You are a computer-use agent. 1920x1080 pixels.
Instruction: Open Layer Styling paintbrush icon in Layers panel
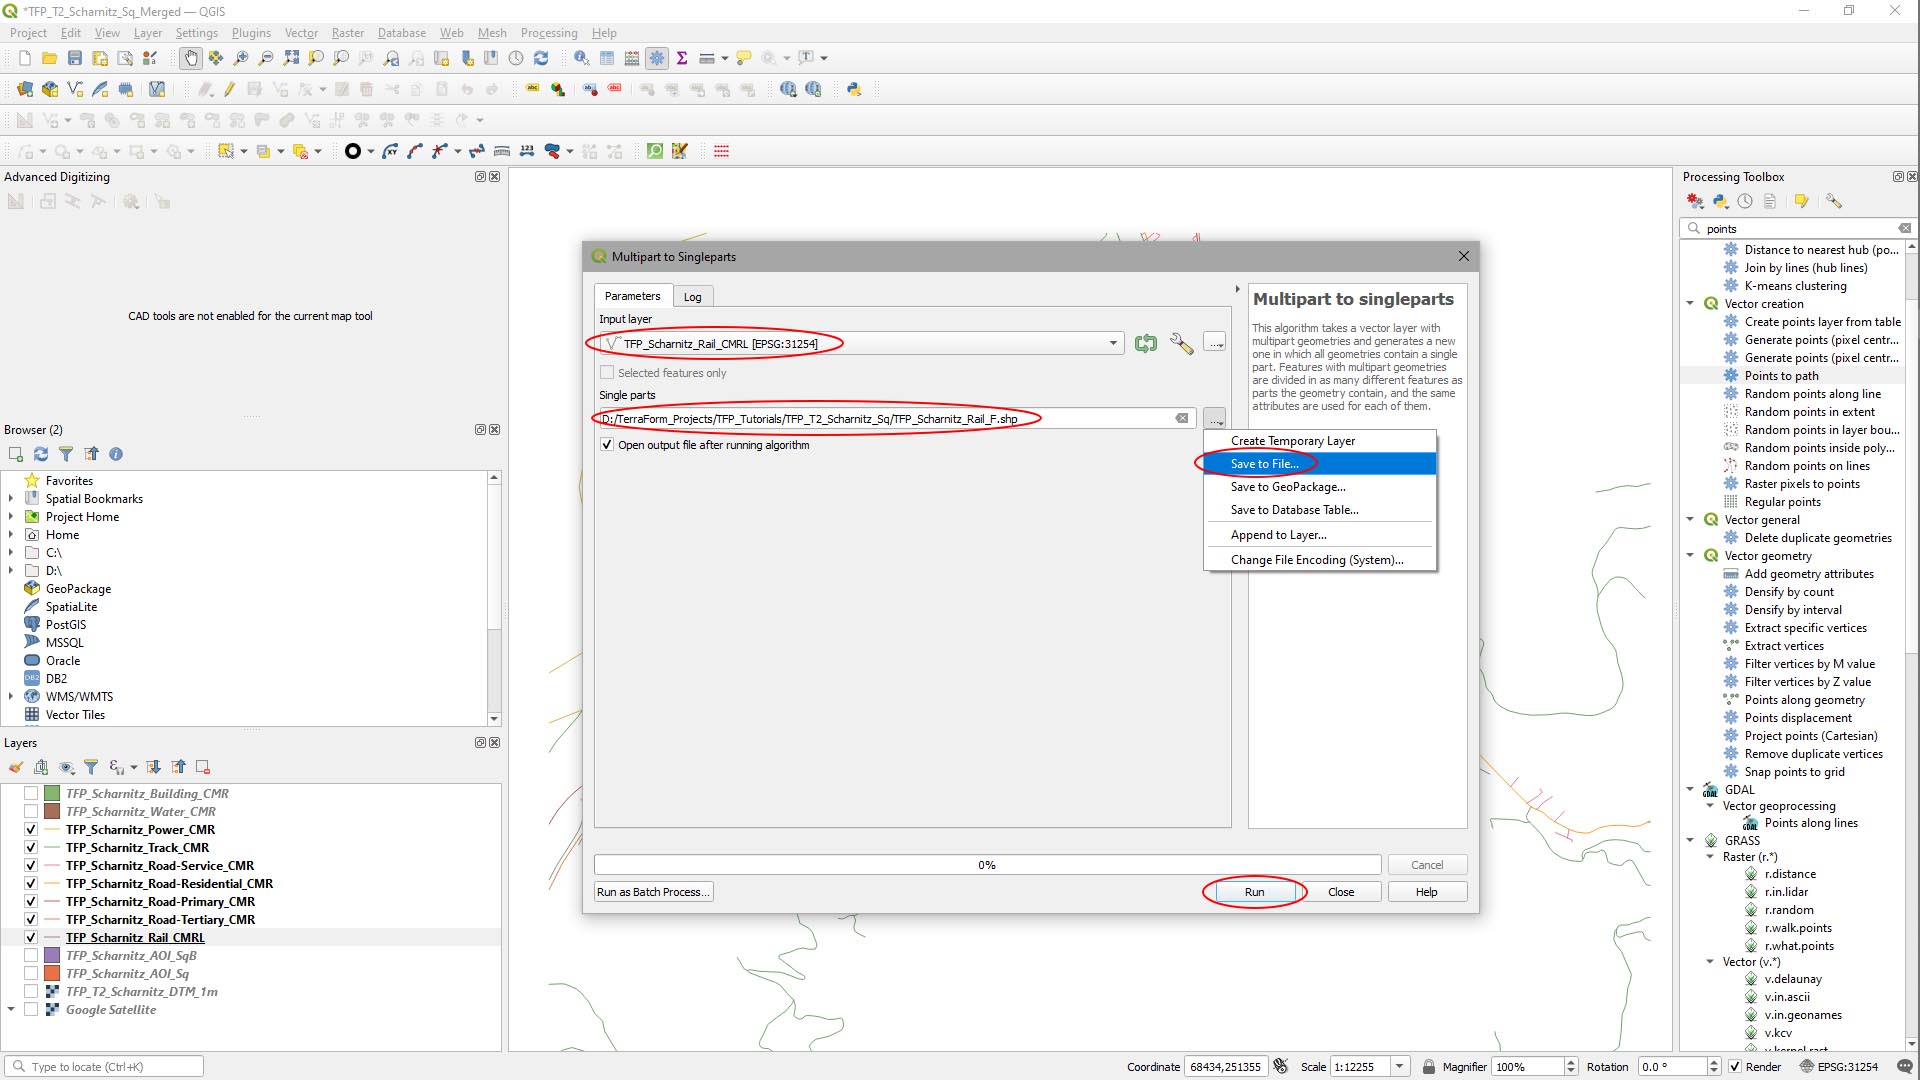pos(15,767)
